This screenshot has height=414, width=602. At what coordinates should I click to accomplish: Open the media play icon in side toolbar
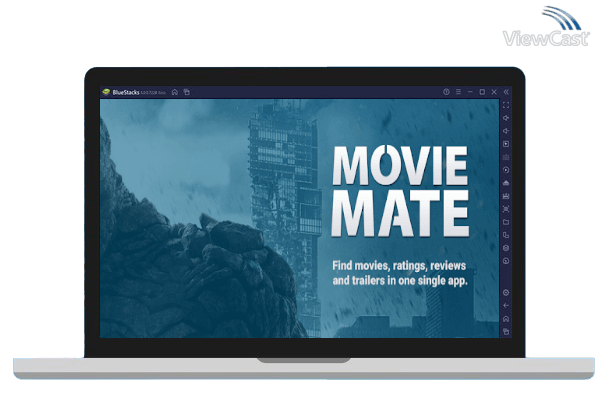point(506,144)
